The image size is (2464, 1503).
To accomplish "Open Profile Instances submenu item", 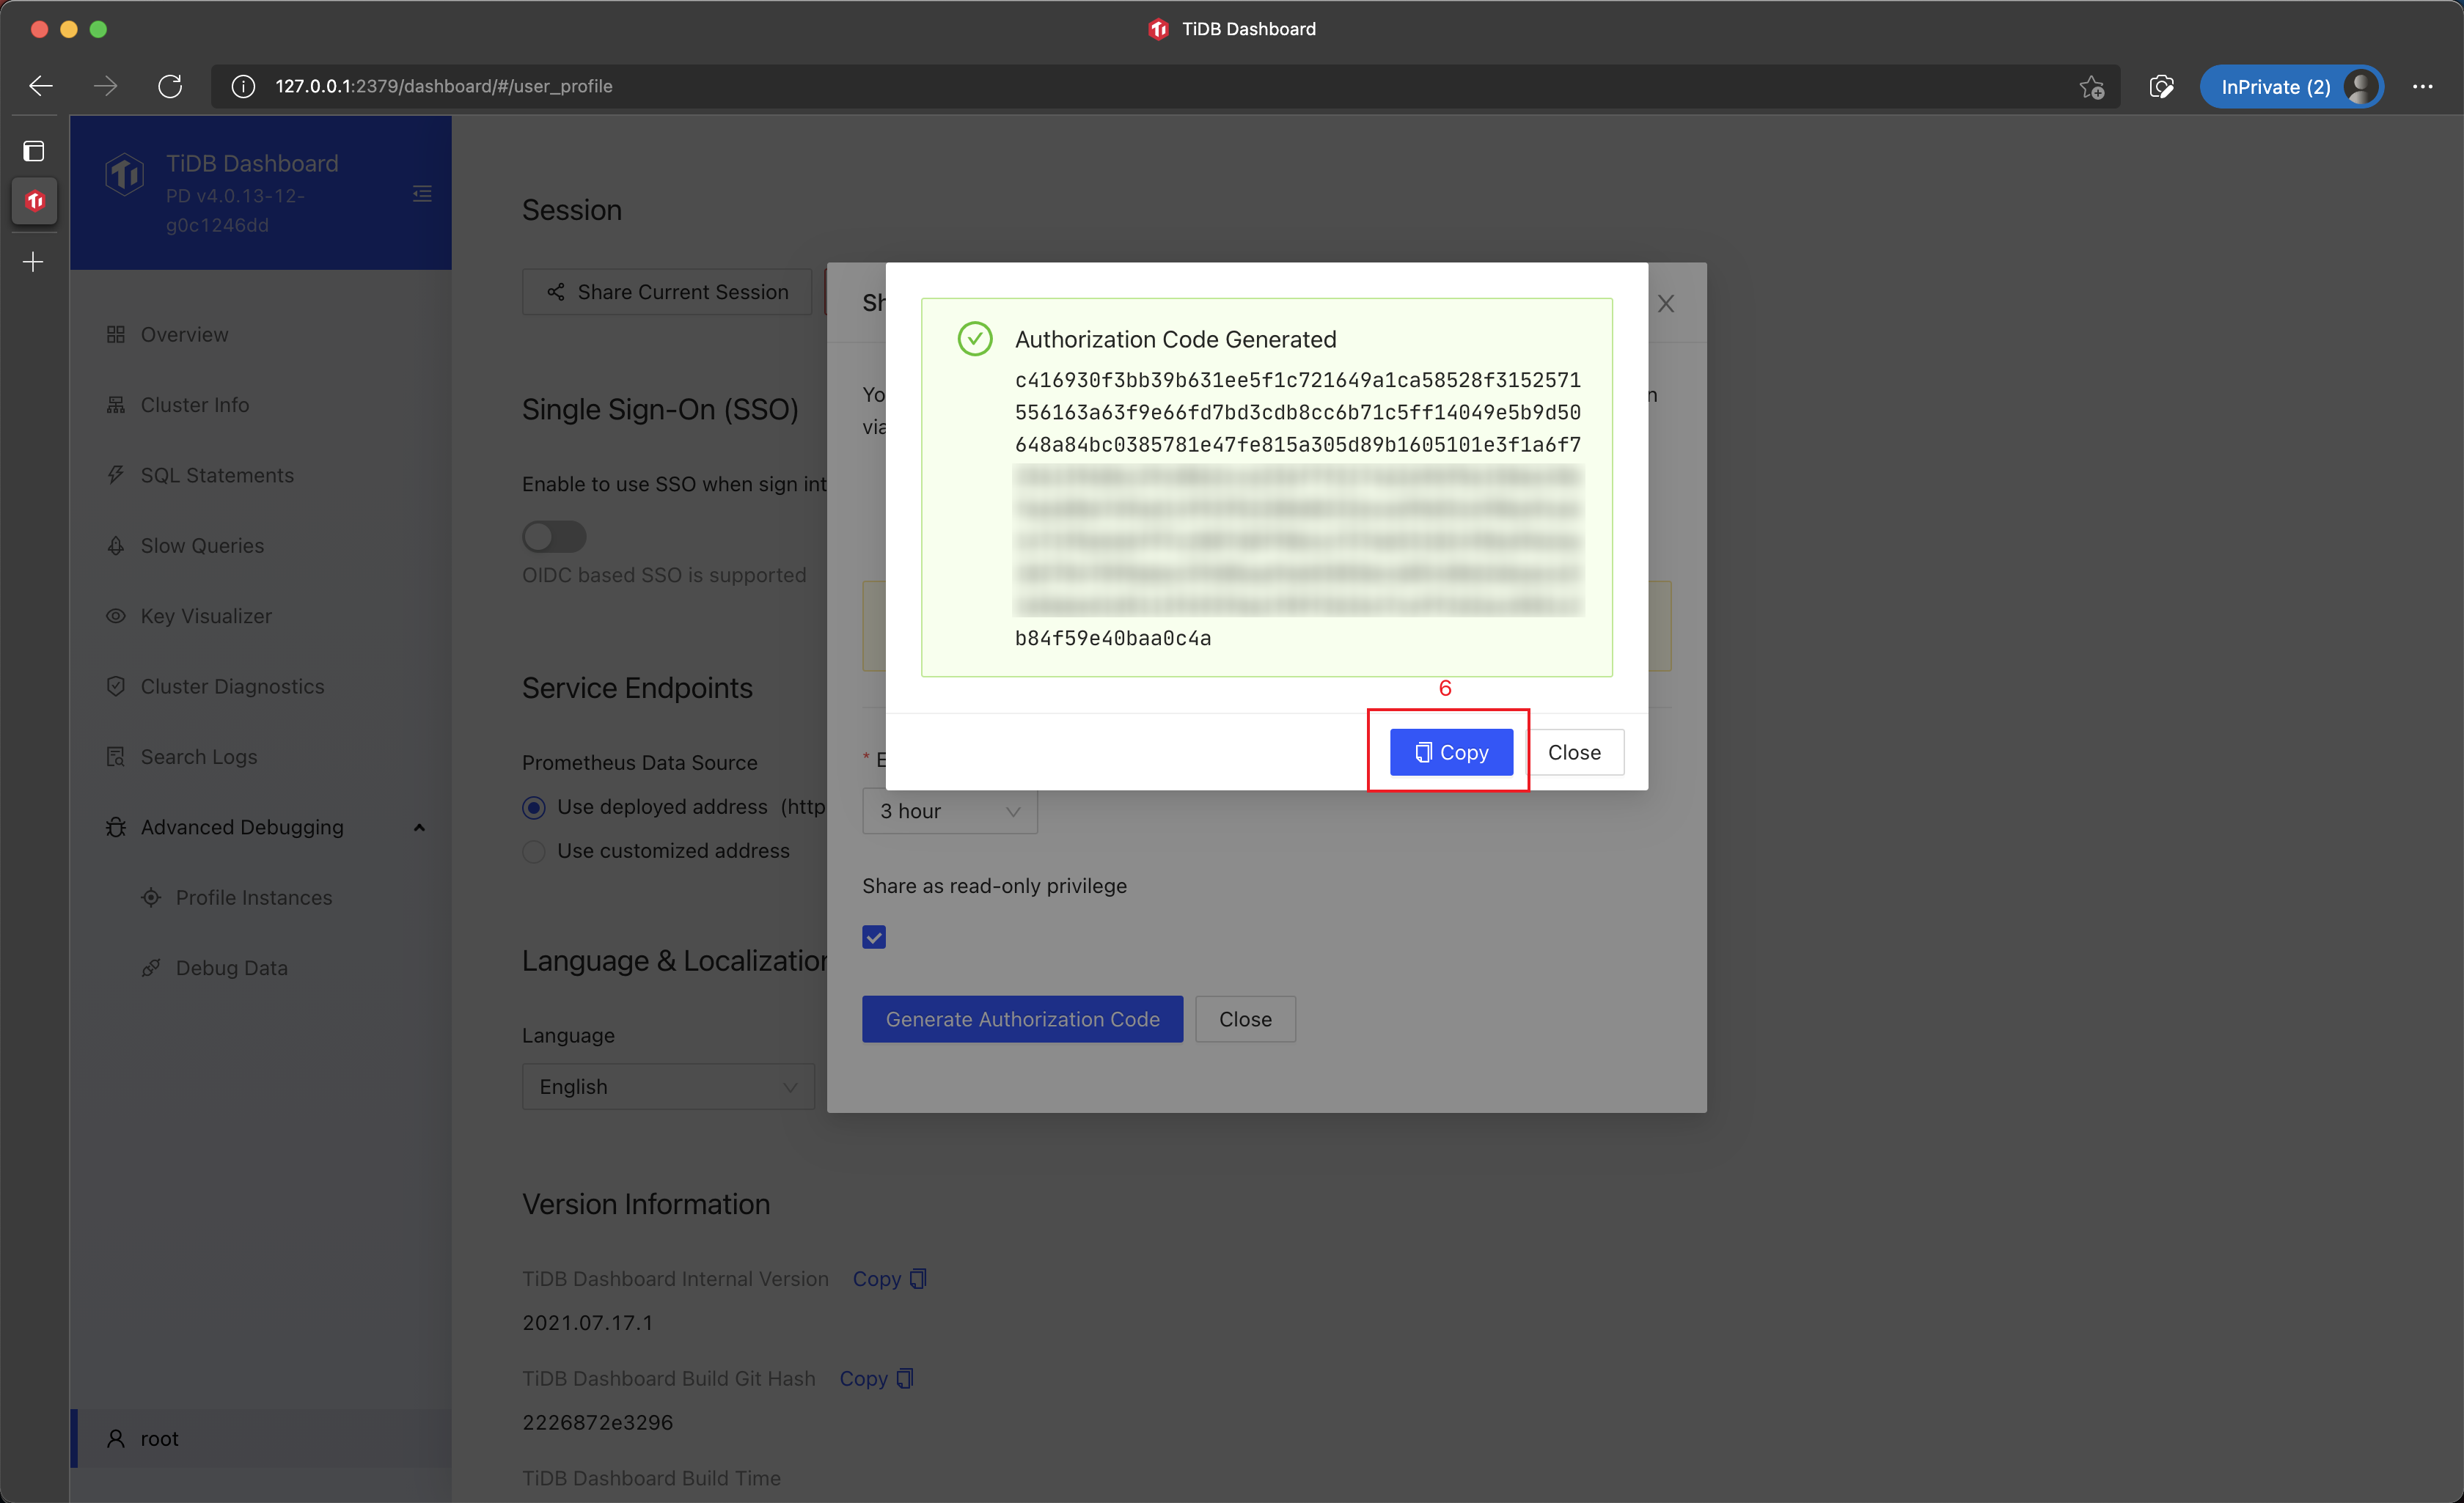I will [x=260, y=898].
